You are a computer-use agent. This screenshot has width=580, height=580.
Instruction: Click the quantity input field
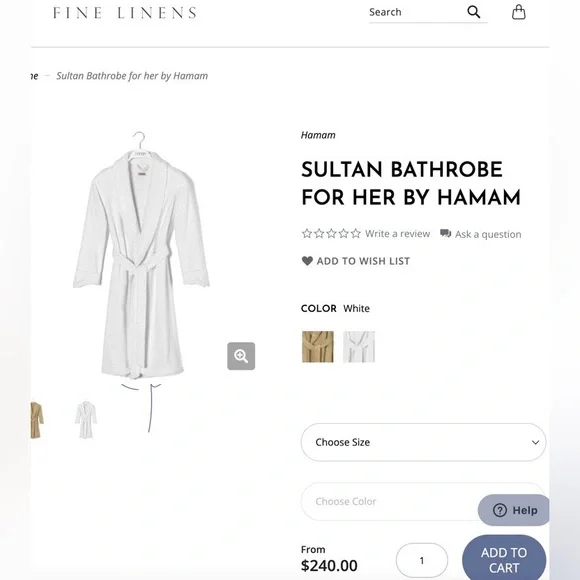(x=422, y=560)
